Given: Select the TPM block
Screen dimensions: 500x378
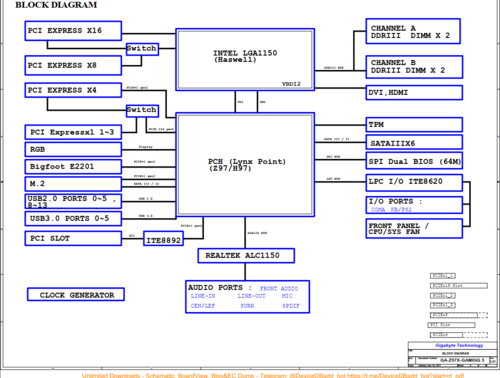Looking at the screenshot, I should pos(414,125).
